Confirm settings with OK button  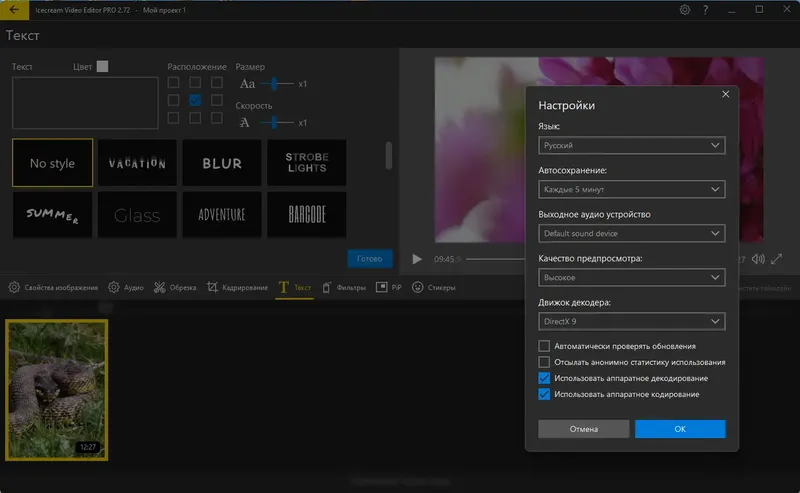click(679, 429)
